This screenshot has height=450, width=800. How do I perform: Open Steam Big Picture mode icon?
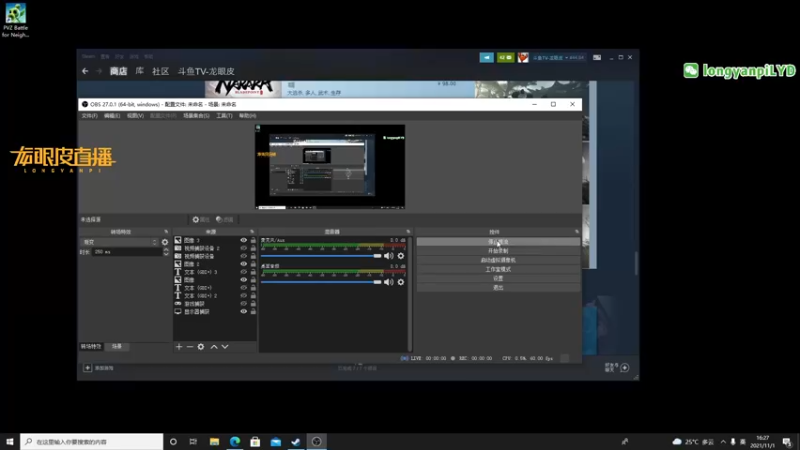coord(597,58)
